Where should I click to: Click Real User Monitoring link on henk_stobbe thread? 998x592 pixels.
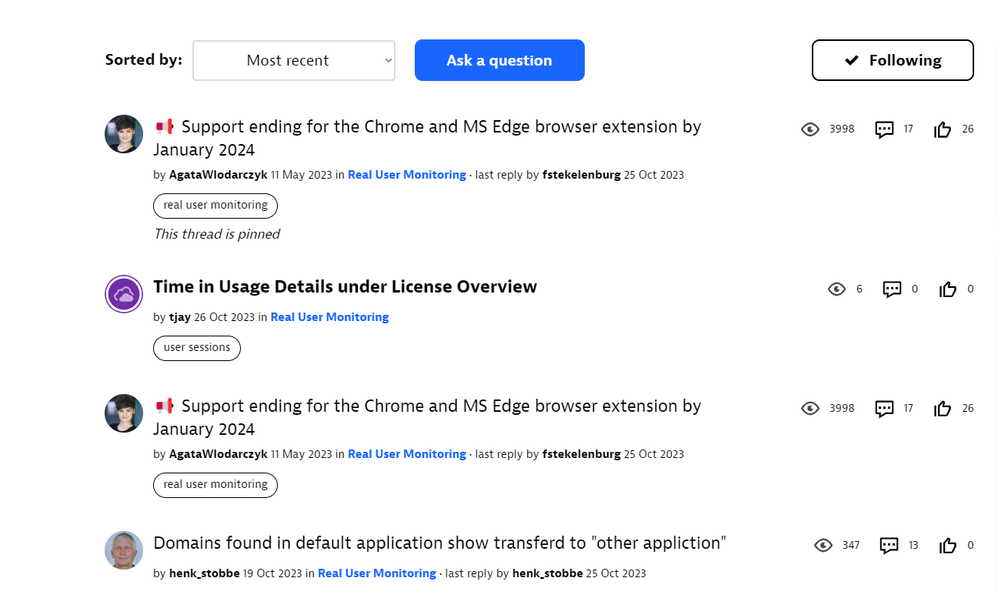377,574
